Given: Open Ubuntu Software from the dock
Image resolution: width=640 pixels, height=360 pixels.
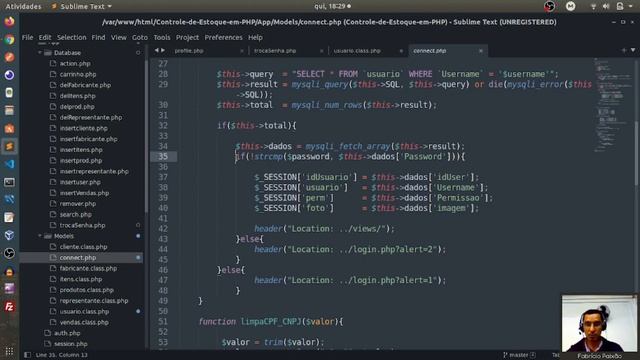Looking at the screenshot, I should point(9,129).
